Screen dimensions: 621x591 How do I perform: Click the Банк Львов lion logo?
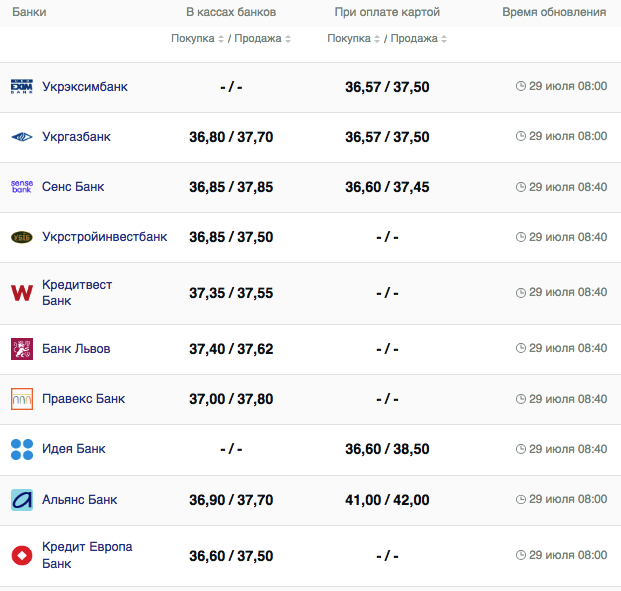pyautogui.click(x=22, y=349)
